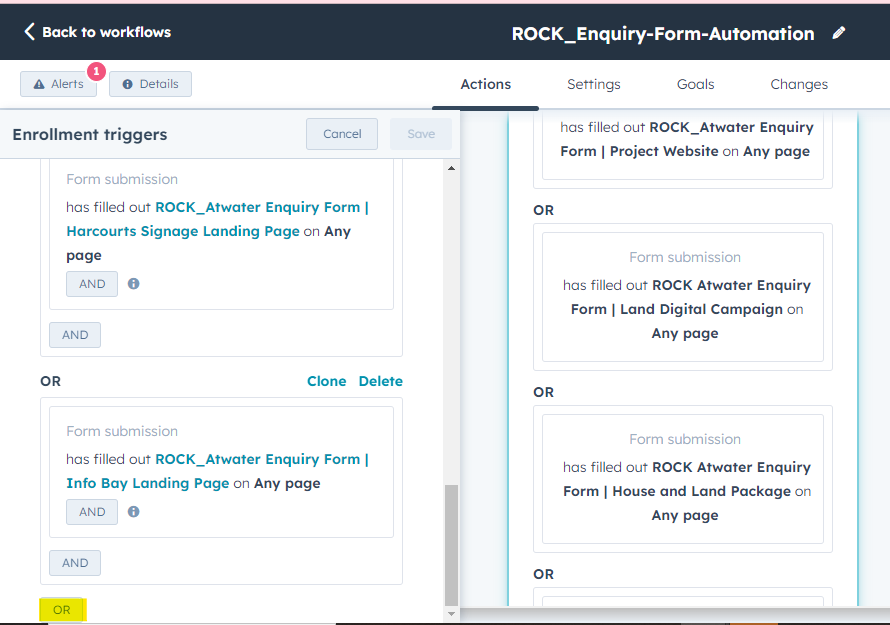Open the Alerts panel
The image size is (890, 625).
[x=58, y=84]
